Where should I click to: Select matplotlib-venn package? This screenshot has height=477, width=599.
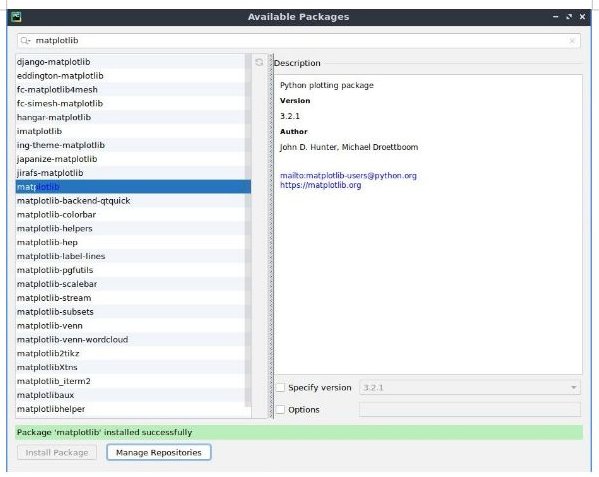133,326
